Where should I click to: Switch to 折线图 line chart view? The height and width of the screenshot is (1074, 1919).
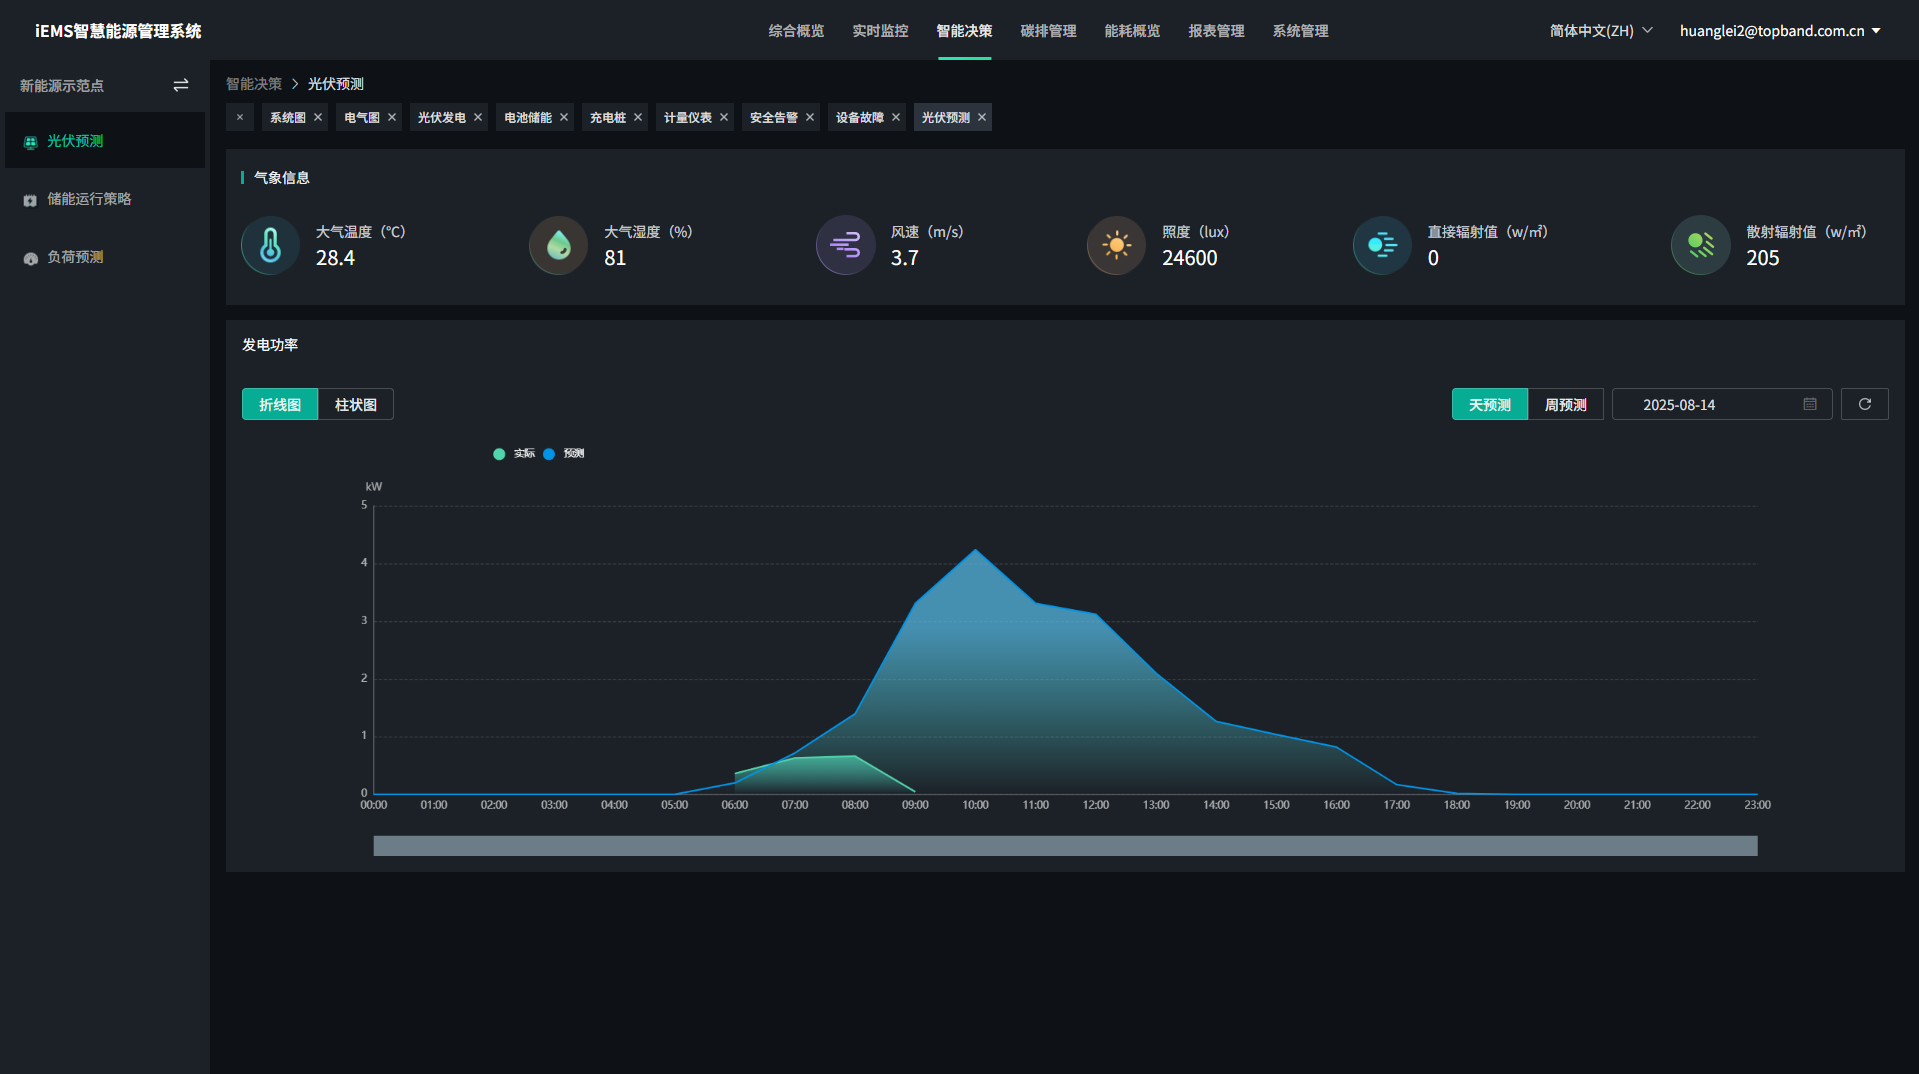pyautogui.click(x=280, y=404)
